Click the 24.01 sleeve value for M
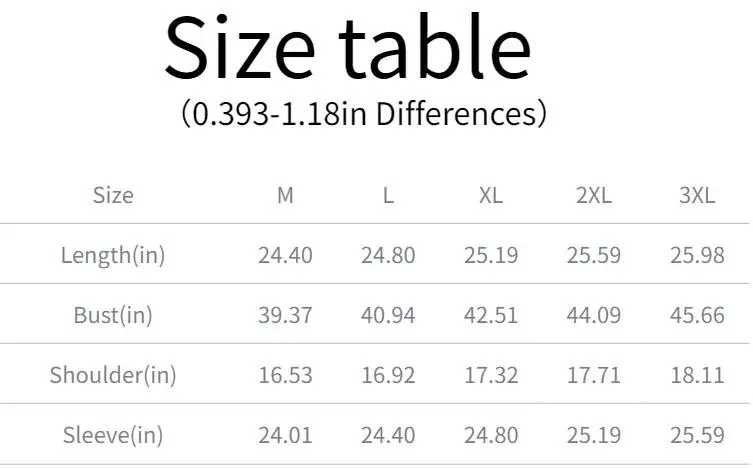The image size is (753, 468). click(285, 435)
